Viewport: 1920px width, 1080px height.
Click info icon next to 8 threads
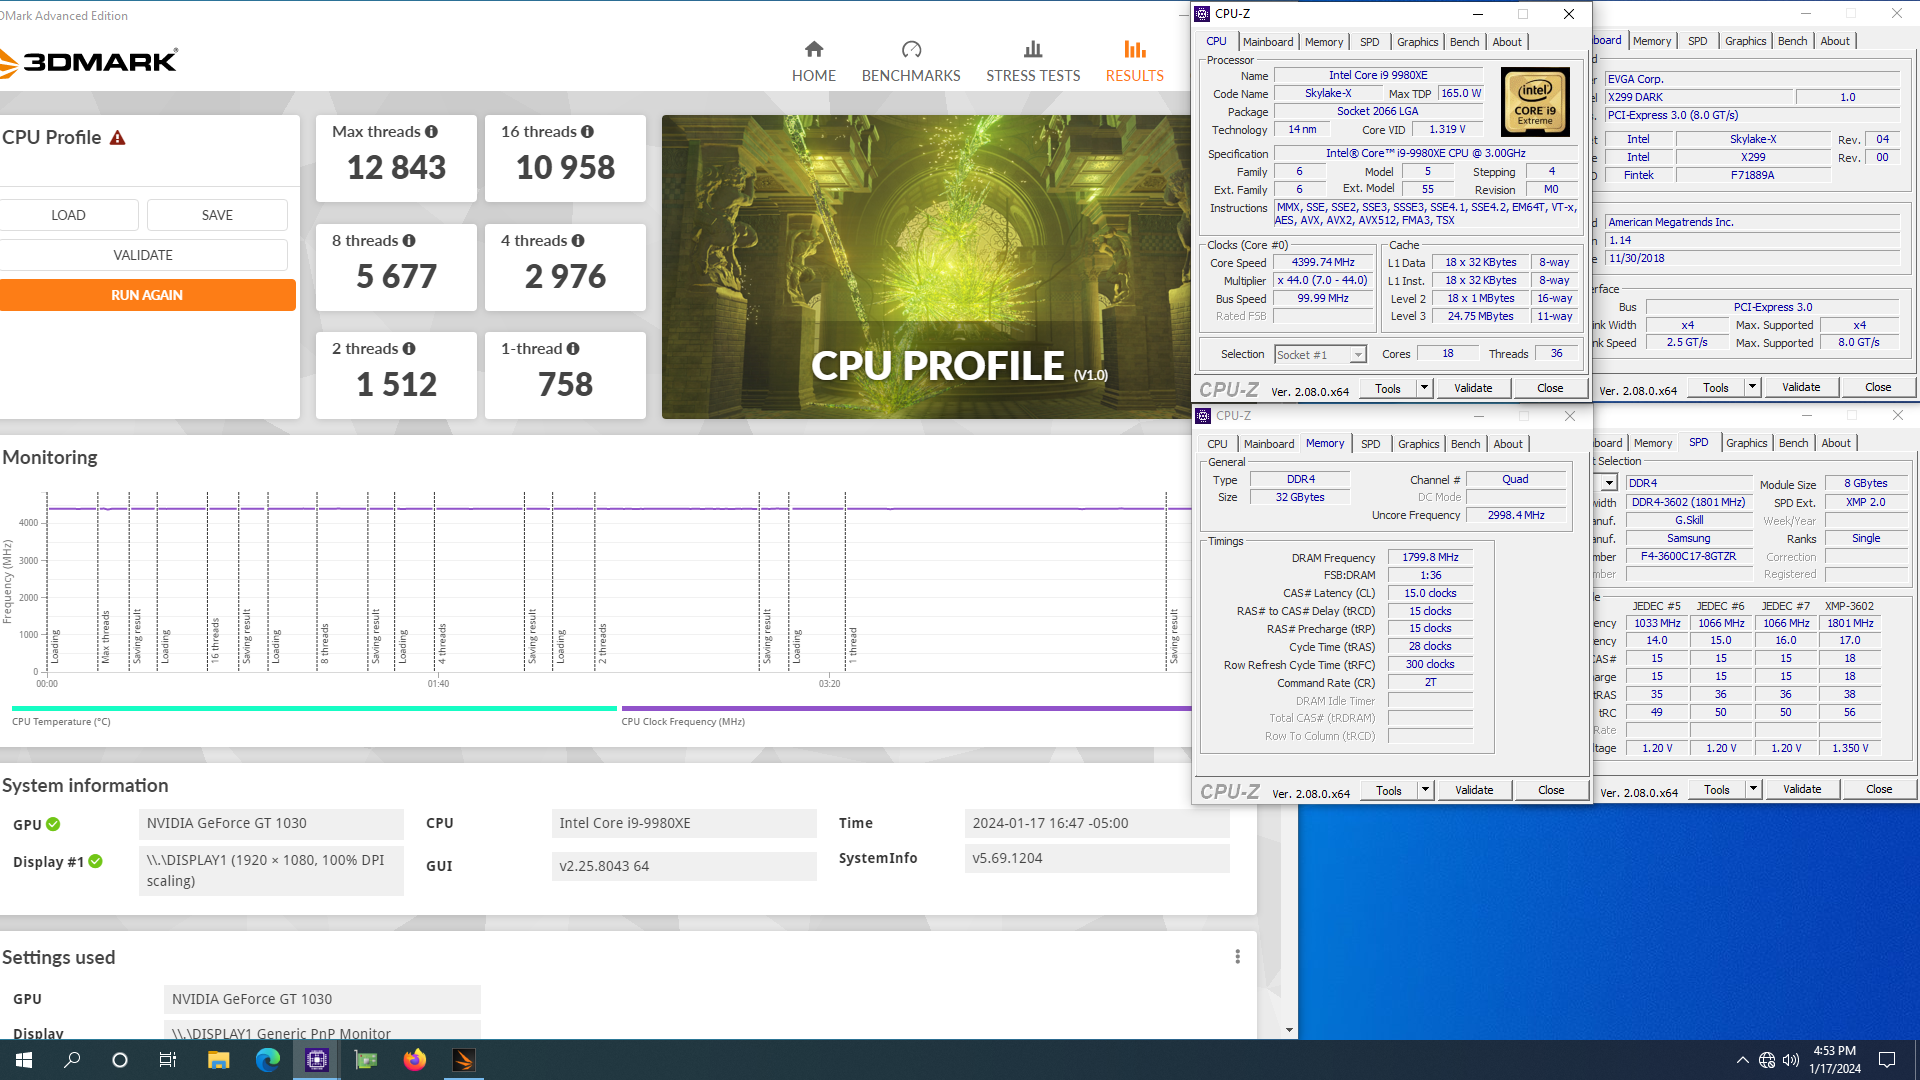coord(409,240)
